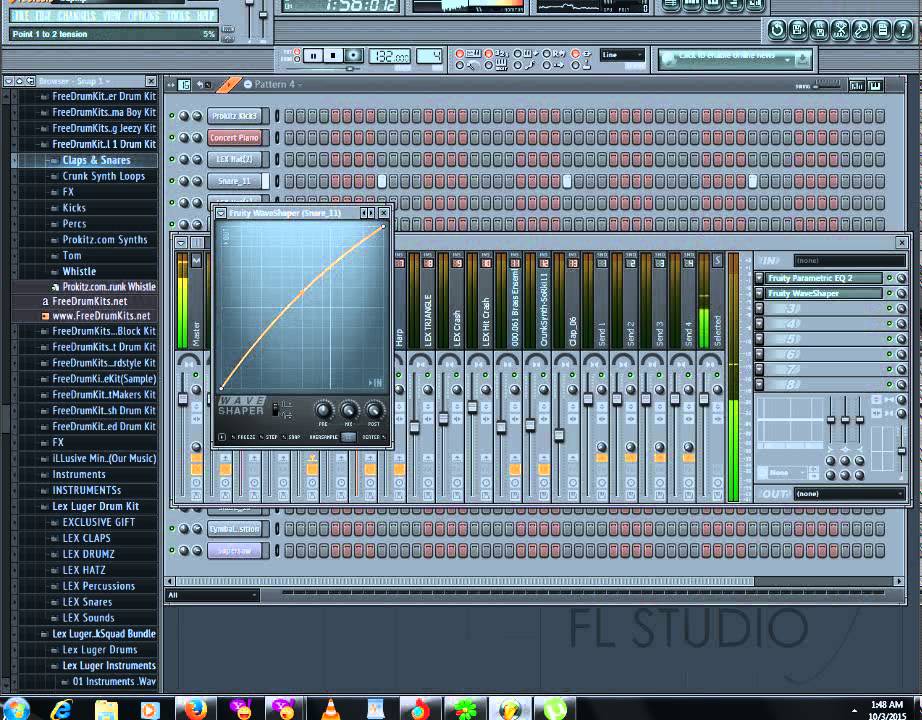
Task: Open the HELP menu
Action: [x=205, y=15]
